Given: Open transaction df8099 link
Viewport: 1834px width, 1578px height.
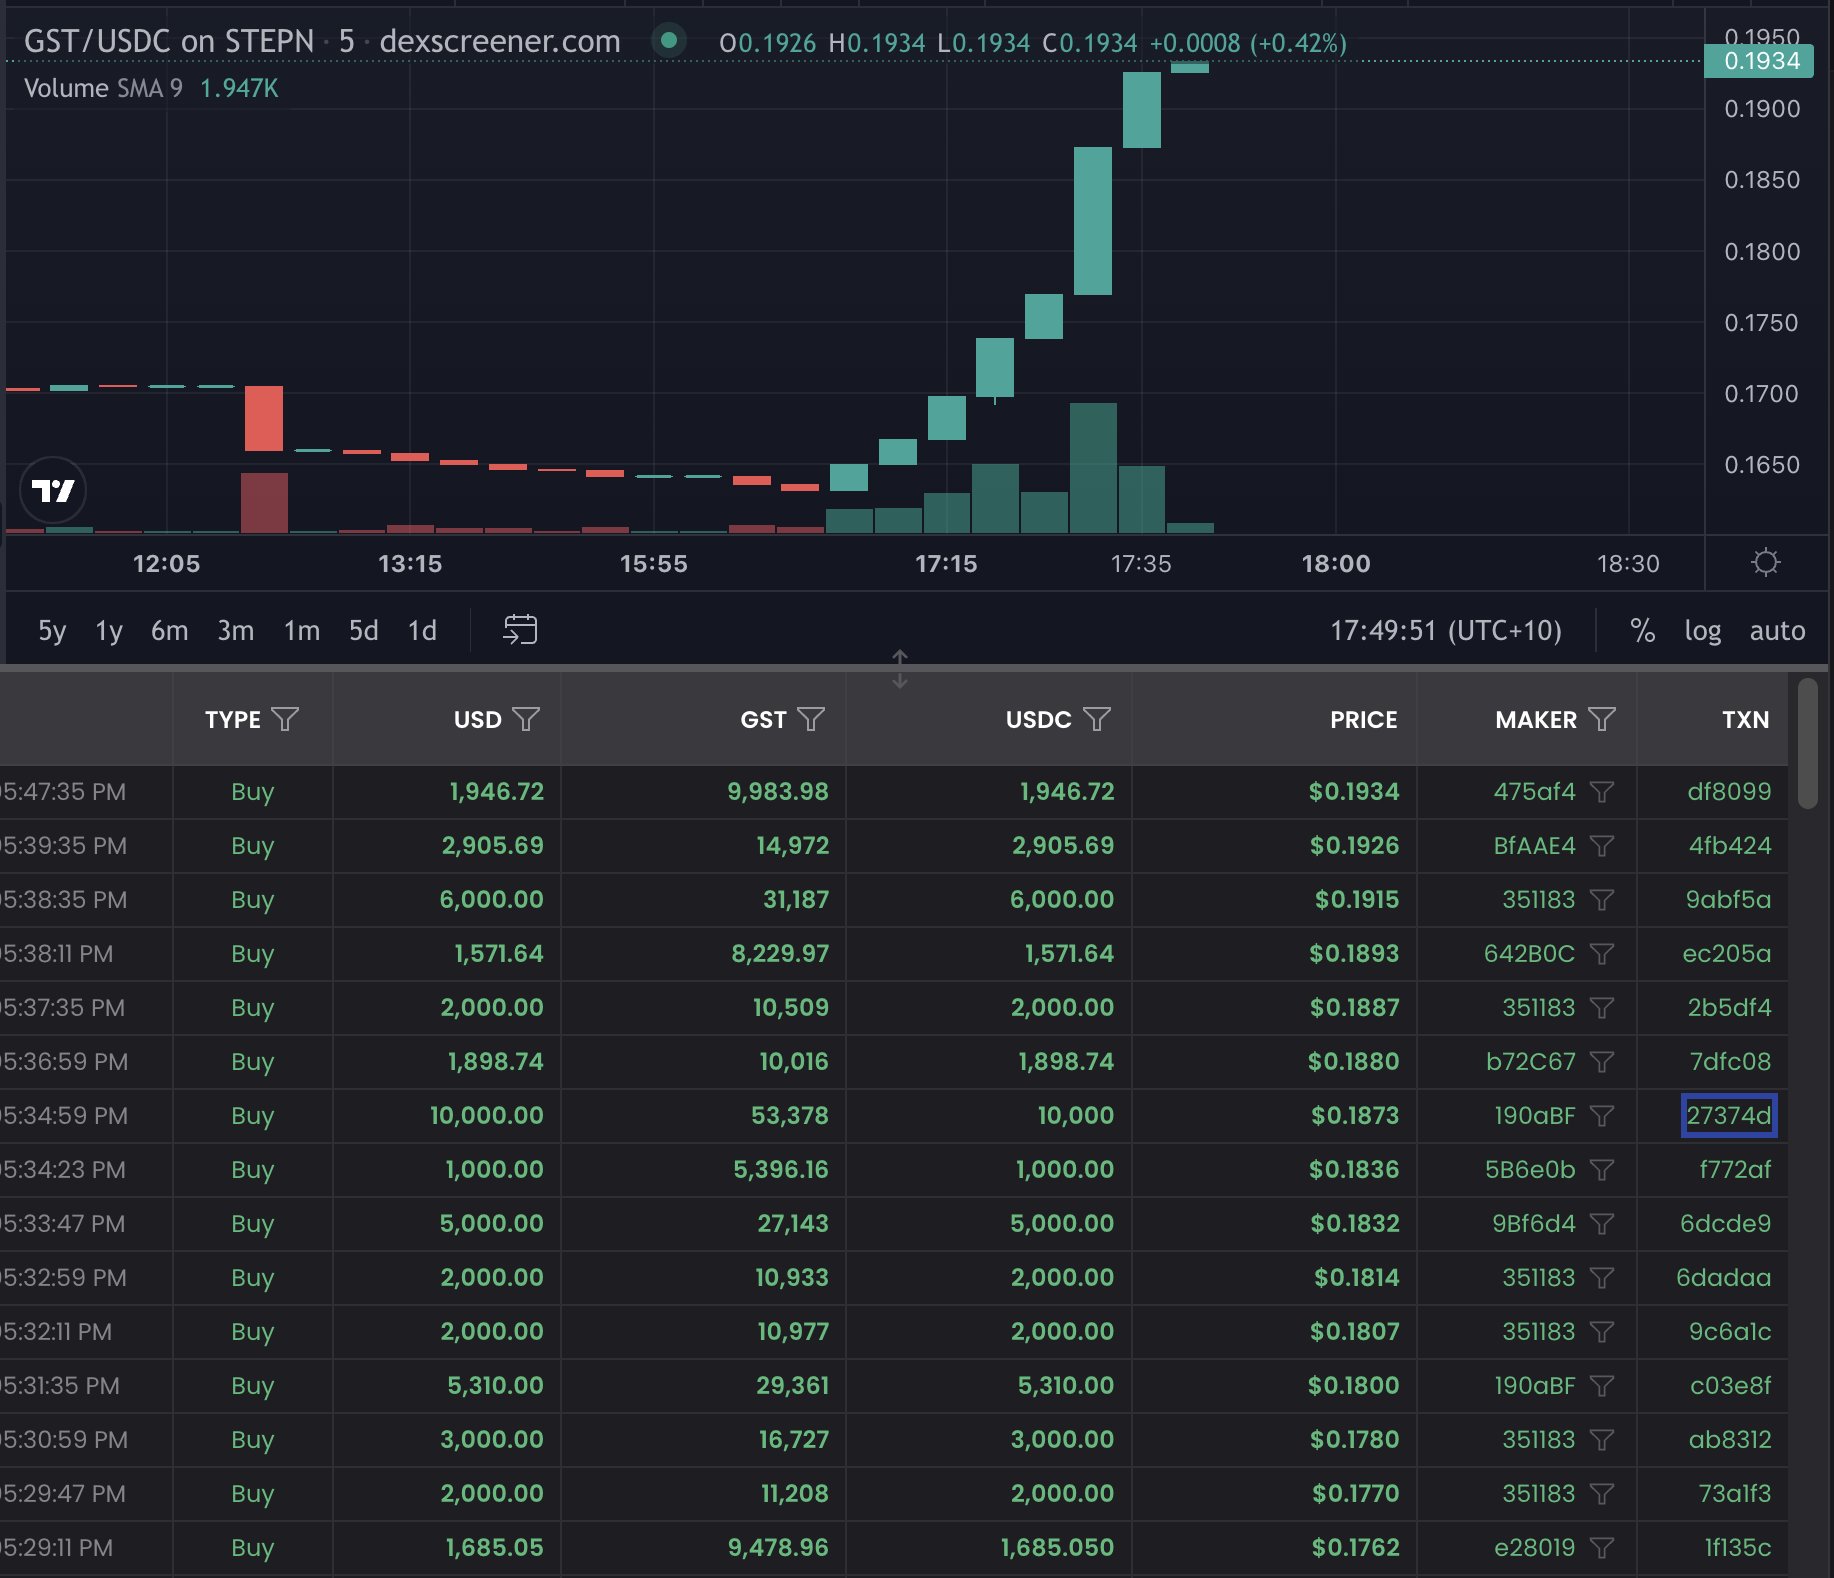Looking at the screenshot, I should pos(1729,792).
